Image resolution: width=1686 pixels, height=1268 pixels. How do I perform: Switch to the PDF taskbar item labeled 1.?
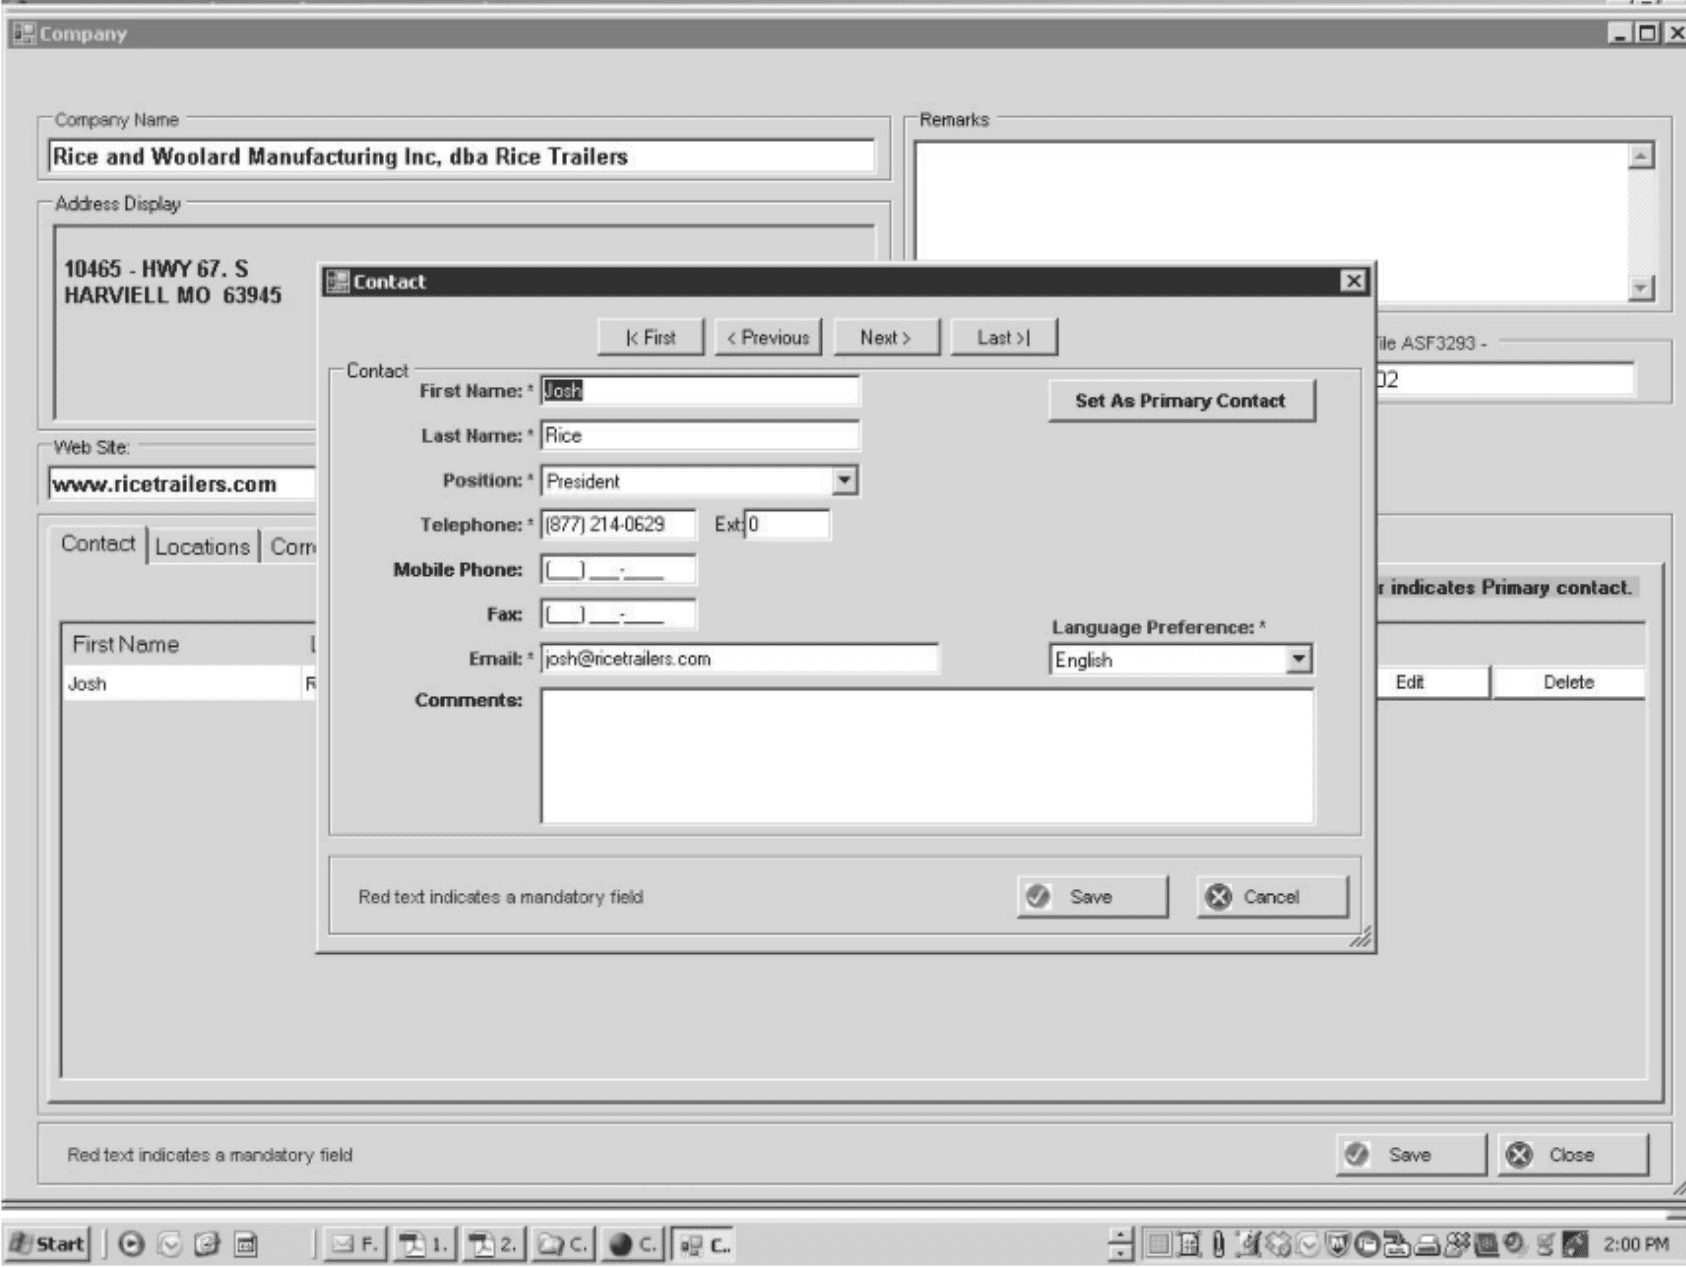423,1244
